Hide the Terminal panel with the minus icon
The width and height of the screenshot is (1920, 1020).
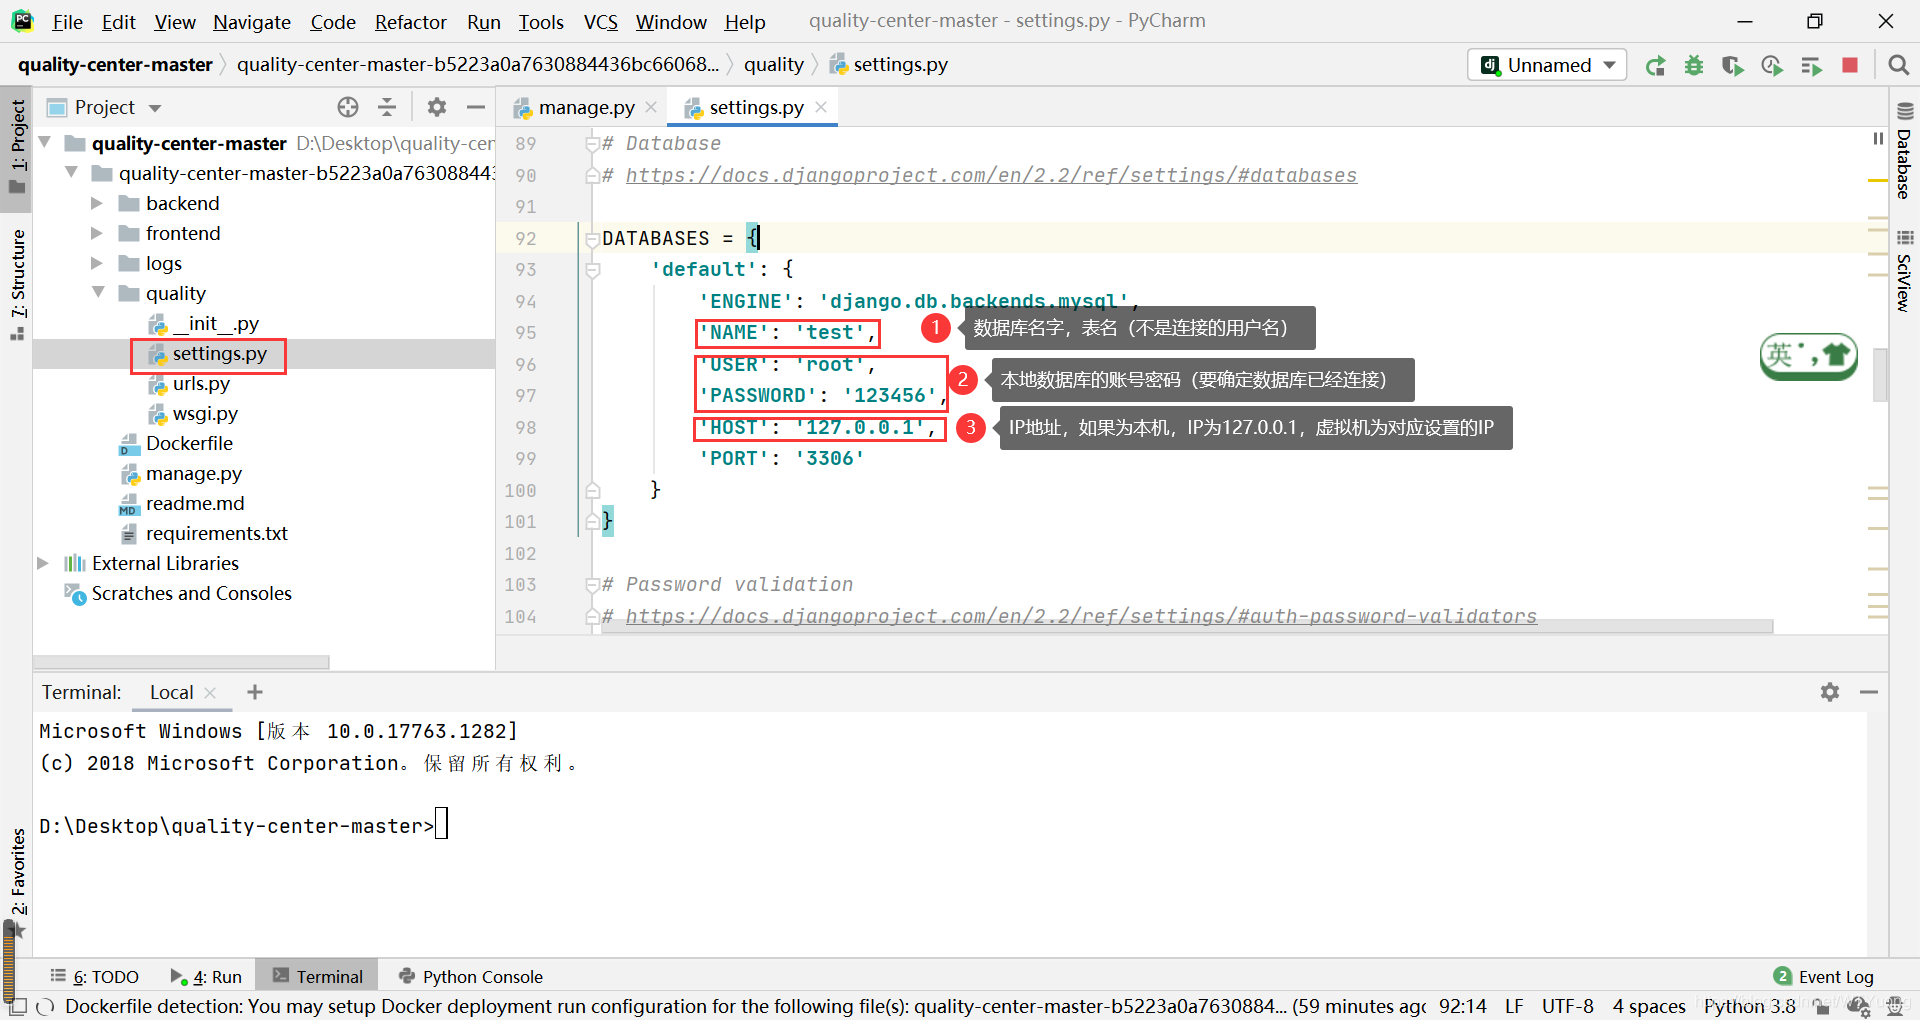point(1869,692)
